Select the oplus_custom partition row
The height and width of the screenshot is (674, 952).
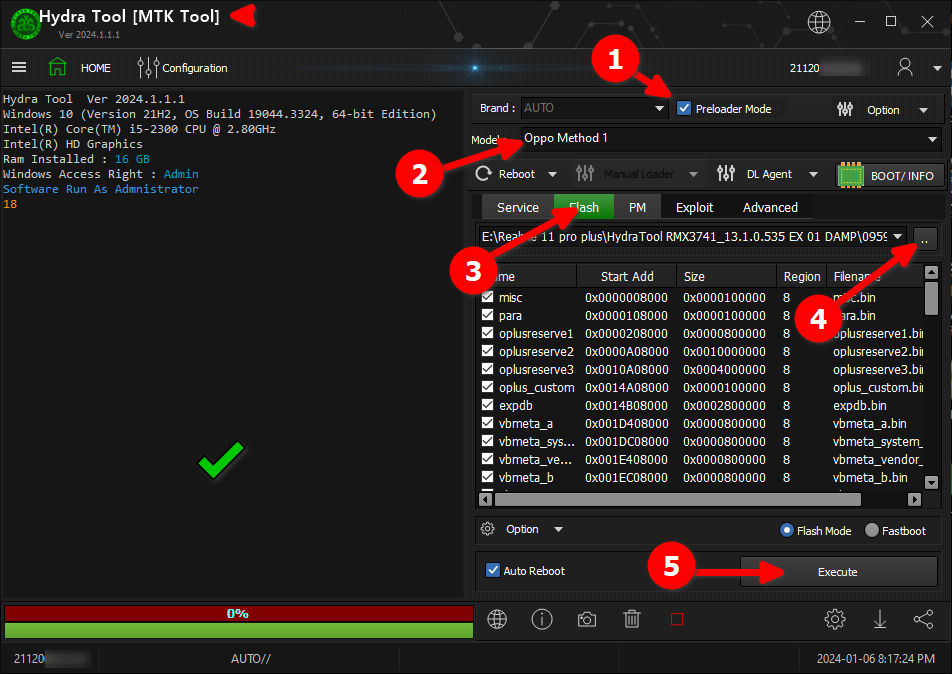pos(701,387)
